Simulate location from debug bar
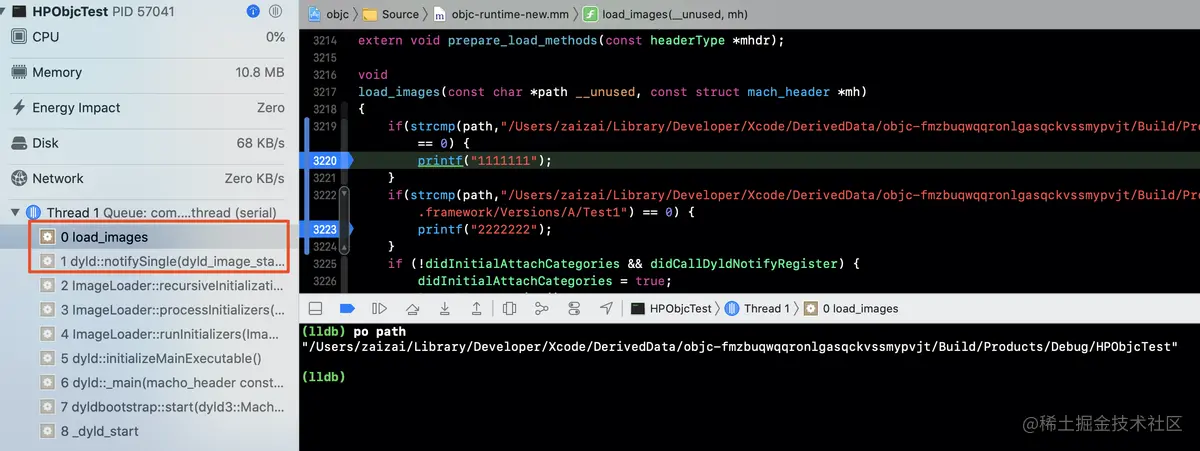The image size is (1200, 451). (x=606, y=308)
